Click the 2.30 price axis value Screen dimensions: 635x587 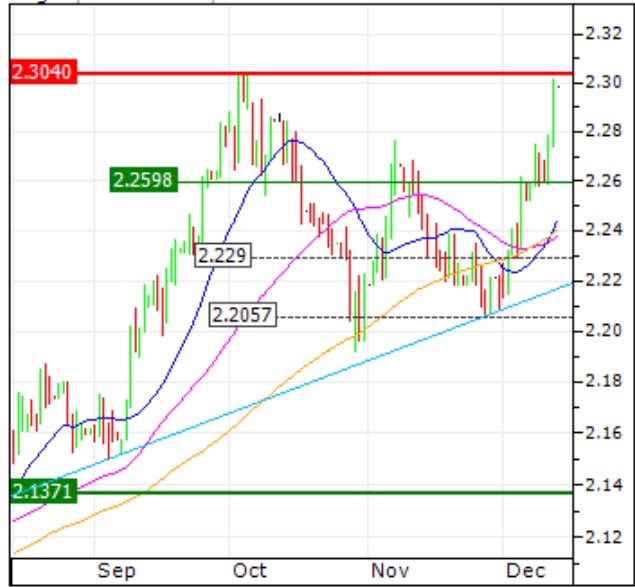click(604, 82)
